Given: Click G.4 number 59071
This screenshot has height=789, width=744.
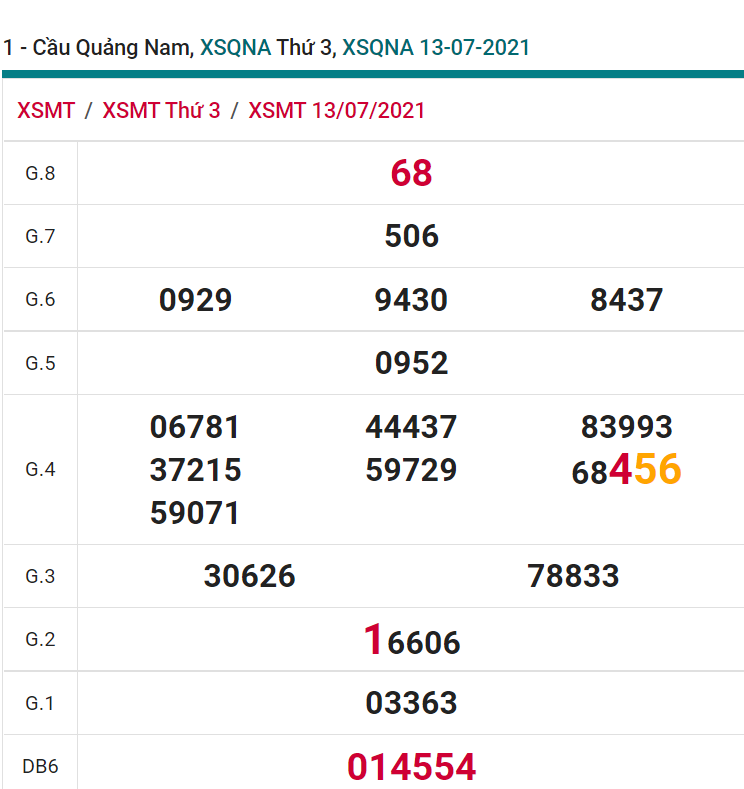Looking at the screenshot, I should [195, 513].
